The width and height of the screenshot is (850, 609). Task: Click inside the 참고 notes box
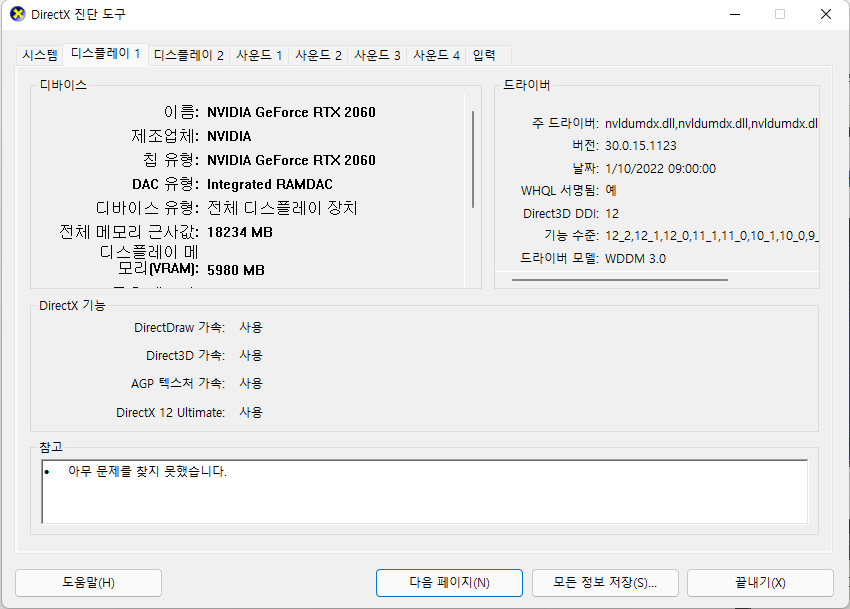click(424, 492)
